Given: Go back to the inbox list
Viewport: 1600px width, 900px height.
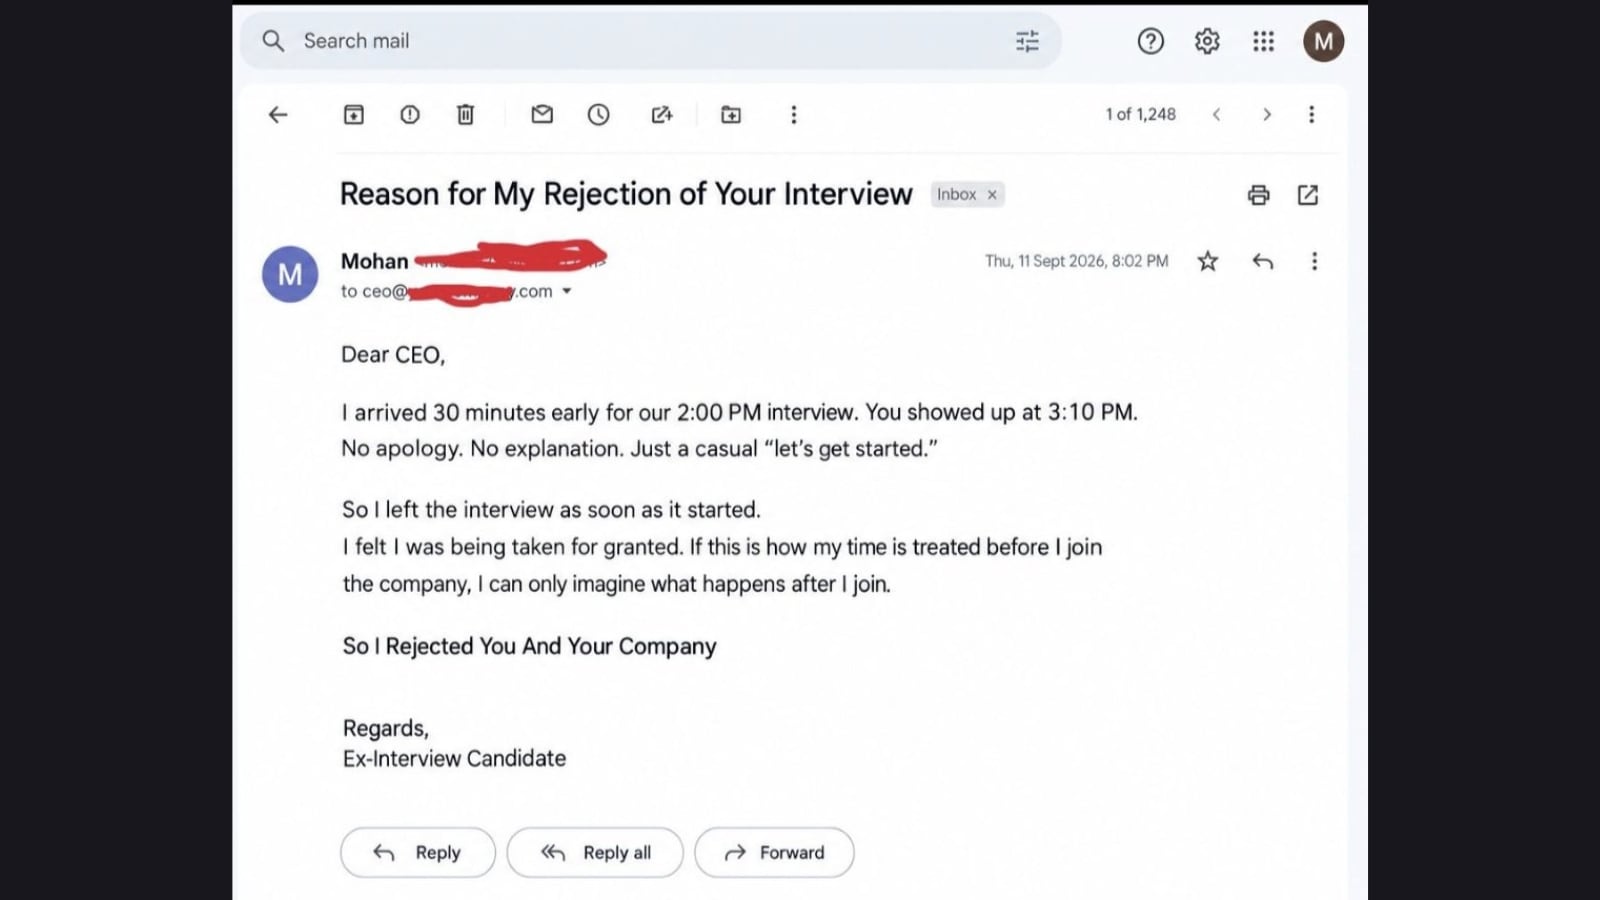Looking at the screenshot, I should tap(278, 115).
